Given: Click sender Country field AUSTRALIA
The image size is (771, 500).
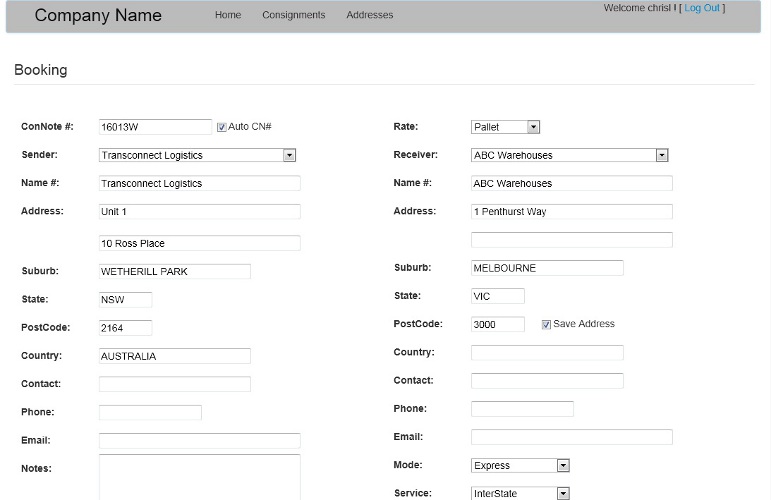Looking at the screenshot, I should coord(175,356).
